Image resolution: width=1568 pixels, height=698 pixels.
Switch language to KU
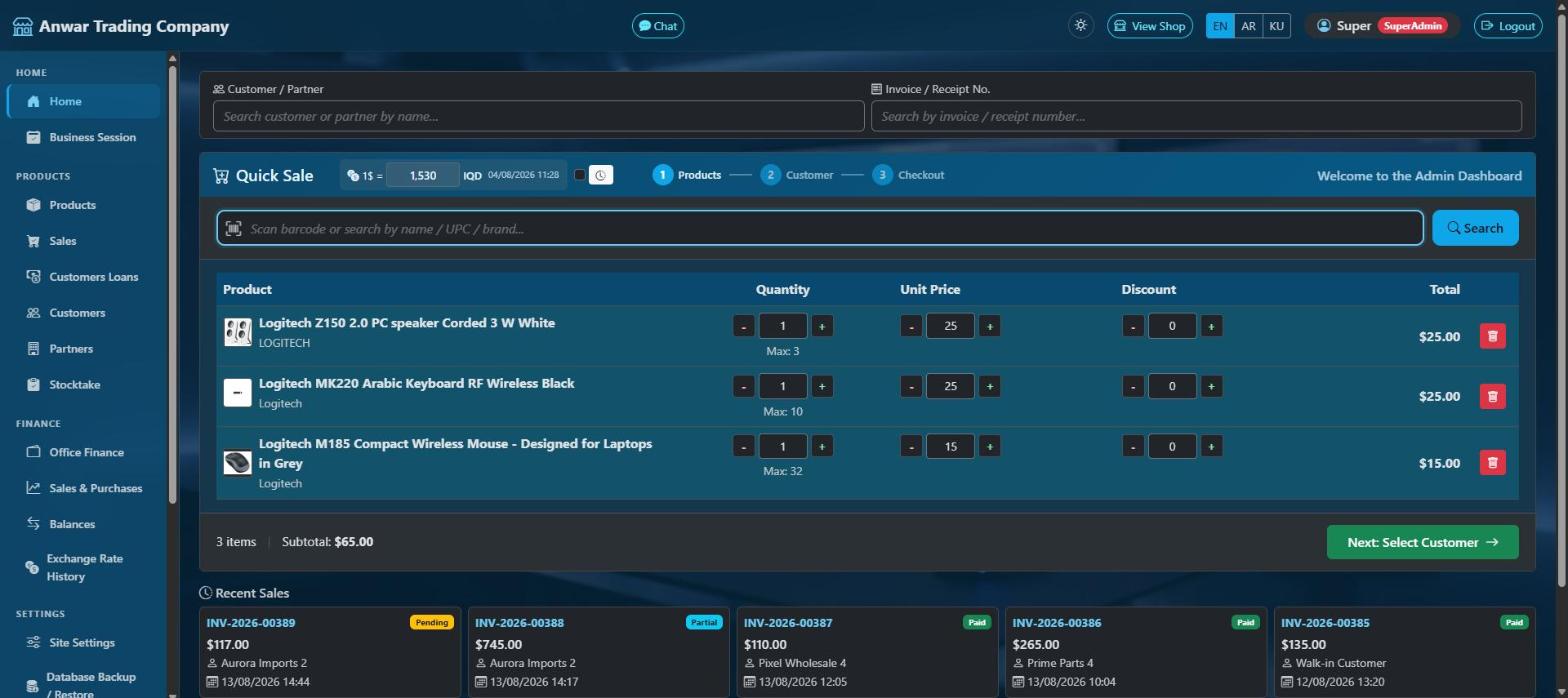1276,26
